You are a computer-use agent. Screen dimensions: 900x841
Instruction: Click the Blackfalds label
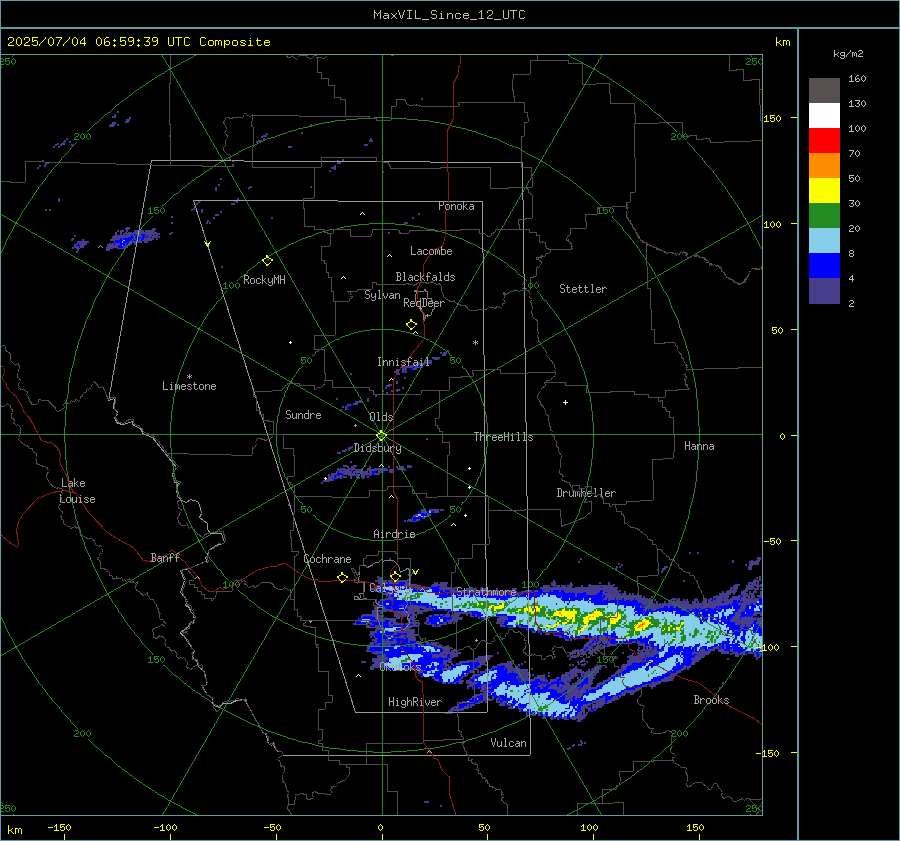425,277
